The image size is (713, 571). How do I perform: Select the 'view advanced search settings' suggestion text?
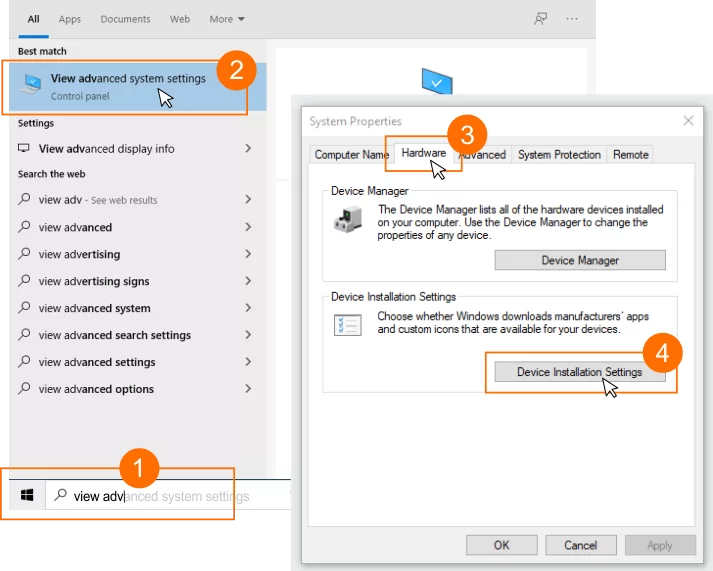(115, 335)
